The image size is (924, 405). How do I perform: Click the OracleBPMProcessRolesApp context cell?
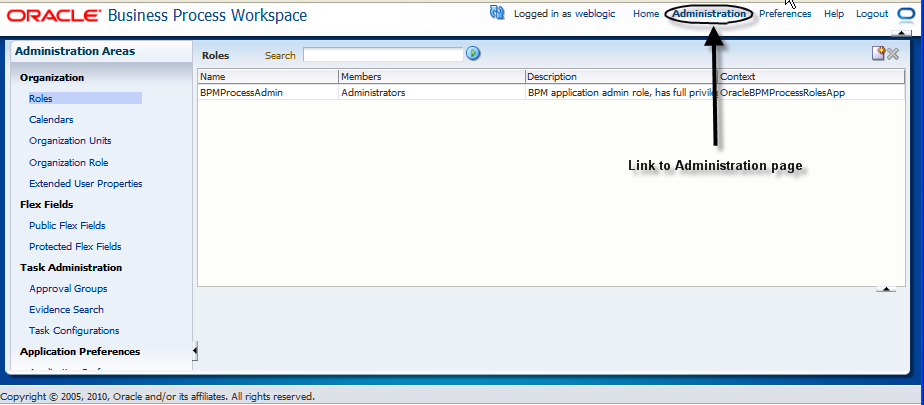pyautogui.click(x=811, y=93)
